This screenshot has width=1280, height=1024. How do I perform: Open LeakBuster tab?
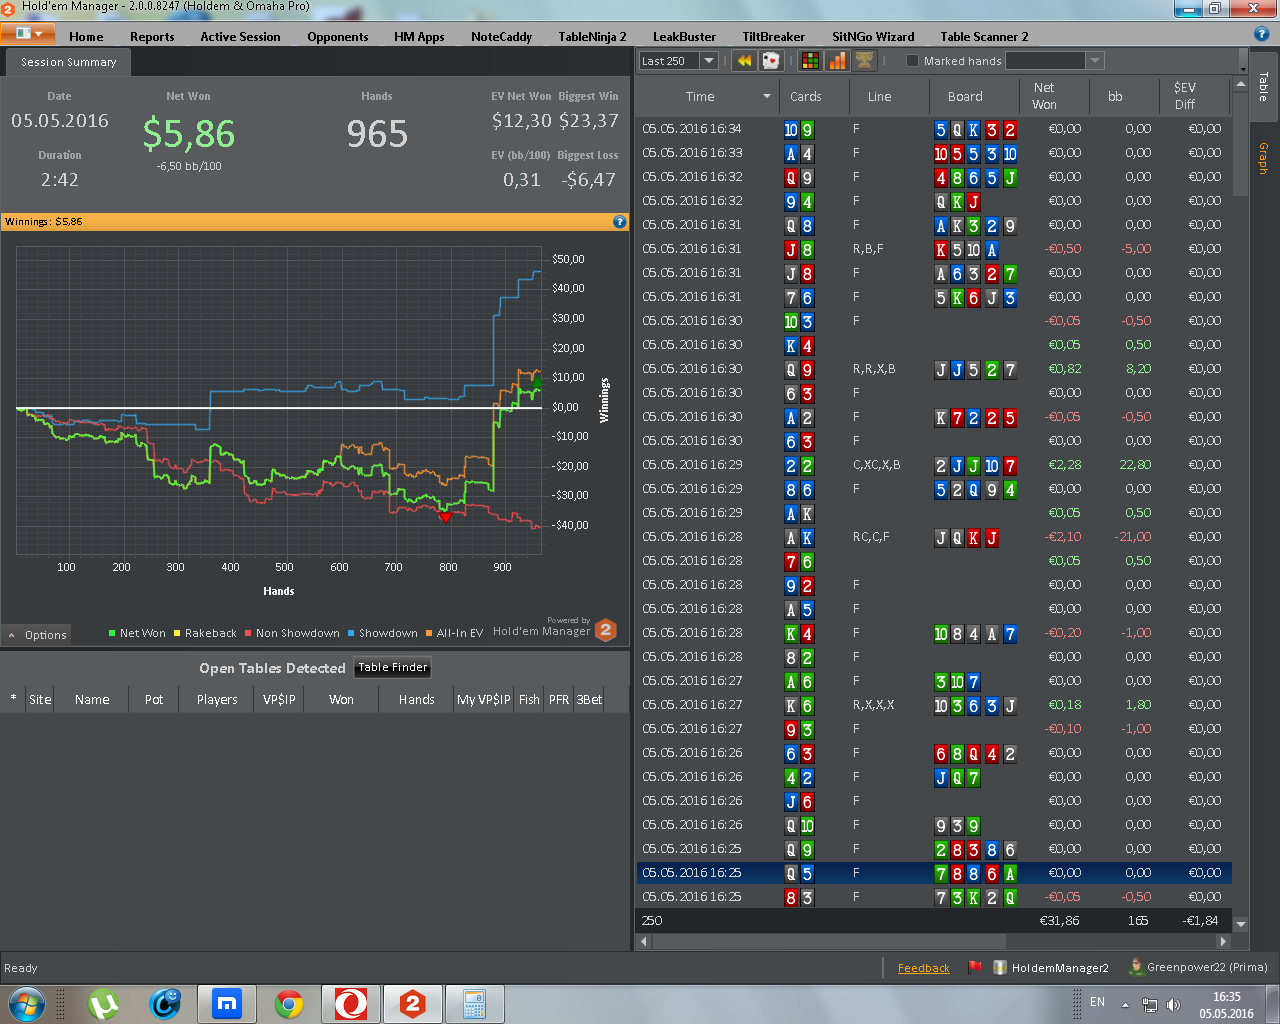(x=684, y=37)
